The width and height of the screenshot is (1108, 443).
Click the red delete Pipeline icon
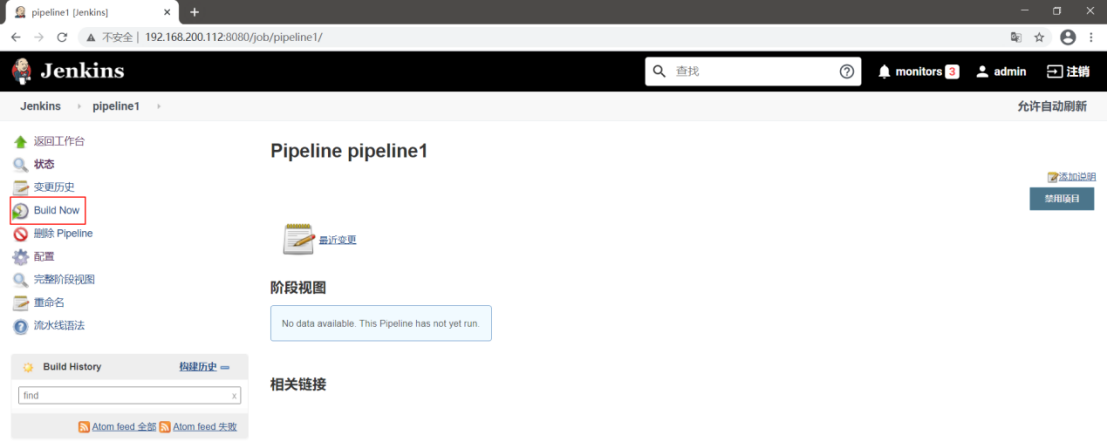tap(20, 234)
